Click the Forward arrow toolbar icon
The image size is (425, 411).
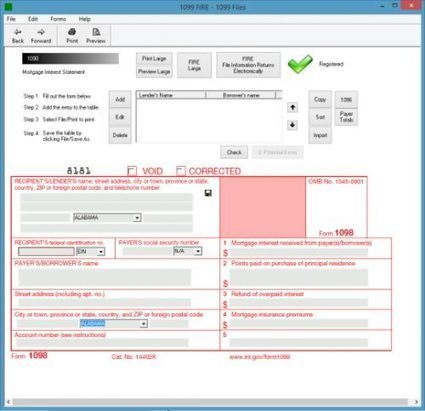[41, 32]
